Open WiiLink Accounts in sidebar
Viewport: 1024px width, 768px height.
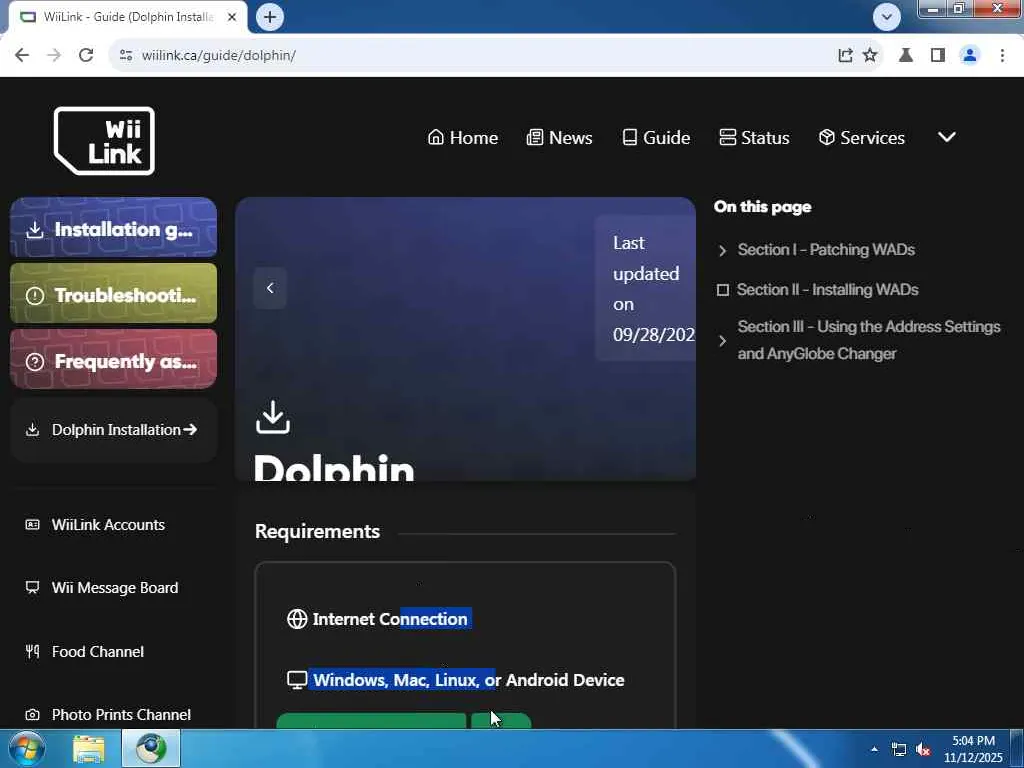pyautogui.click(x=95, y=524)
